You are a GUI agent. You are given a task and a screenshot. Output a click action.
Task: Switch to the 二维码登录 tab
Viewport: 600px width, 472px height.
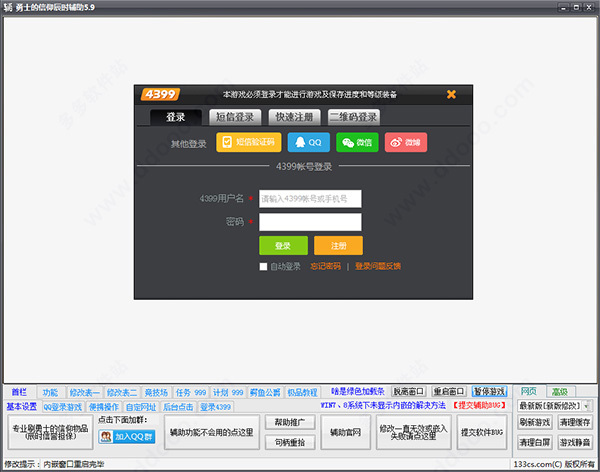pos(354,117)
